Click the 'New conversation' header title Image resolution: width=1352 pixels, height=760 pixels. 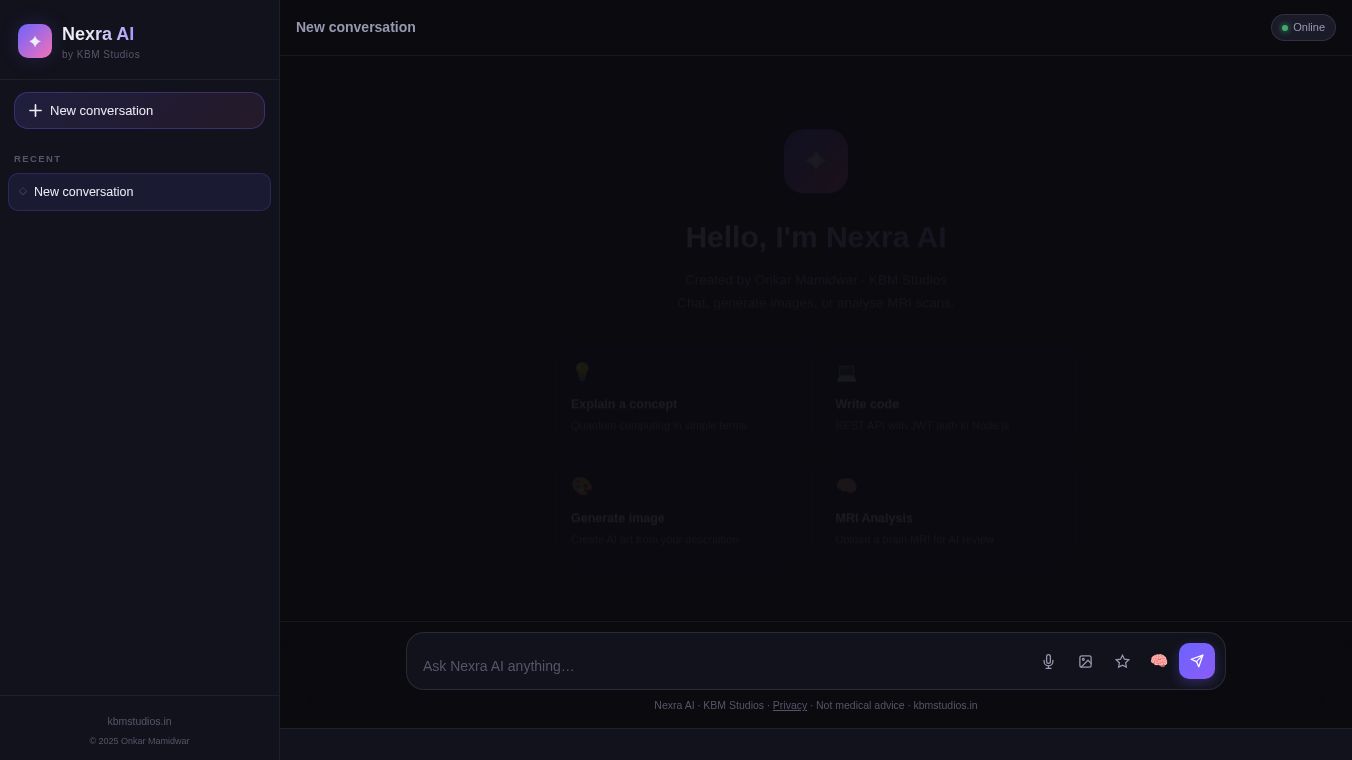click(356, 27)
